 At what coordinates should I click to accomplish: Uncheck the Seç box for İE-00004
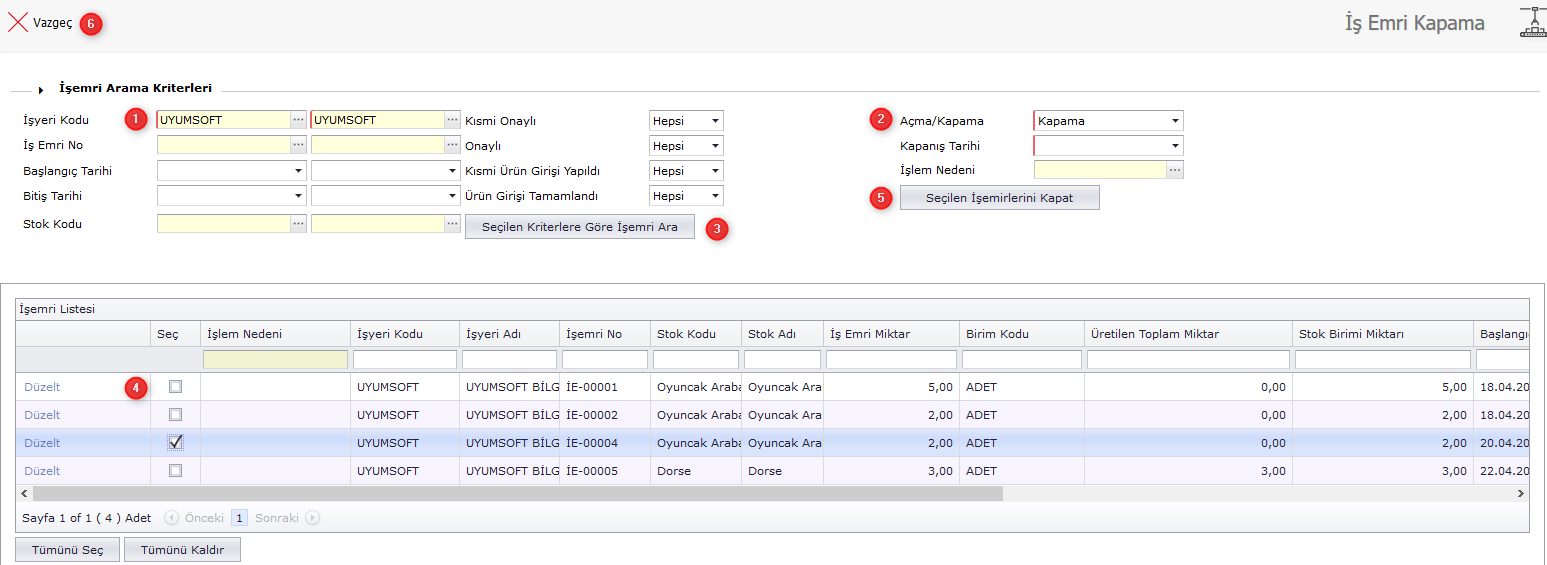[176, 442]
